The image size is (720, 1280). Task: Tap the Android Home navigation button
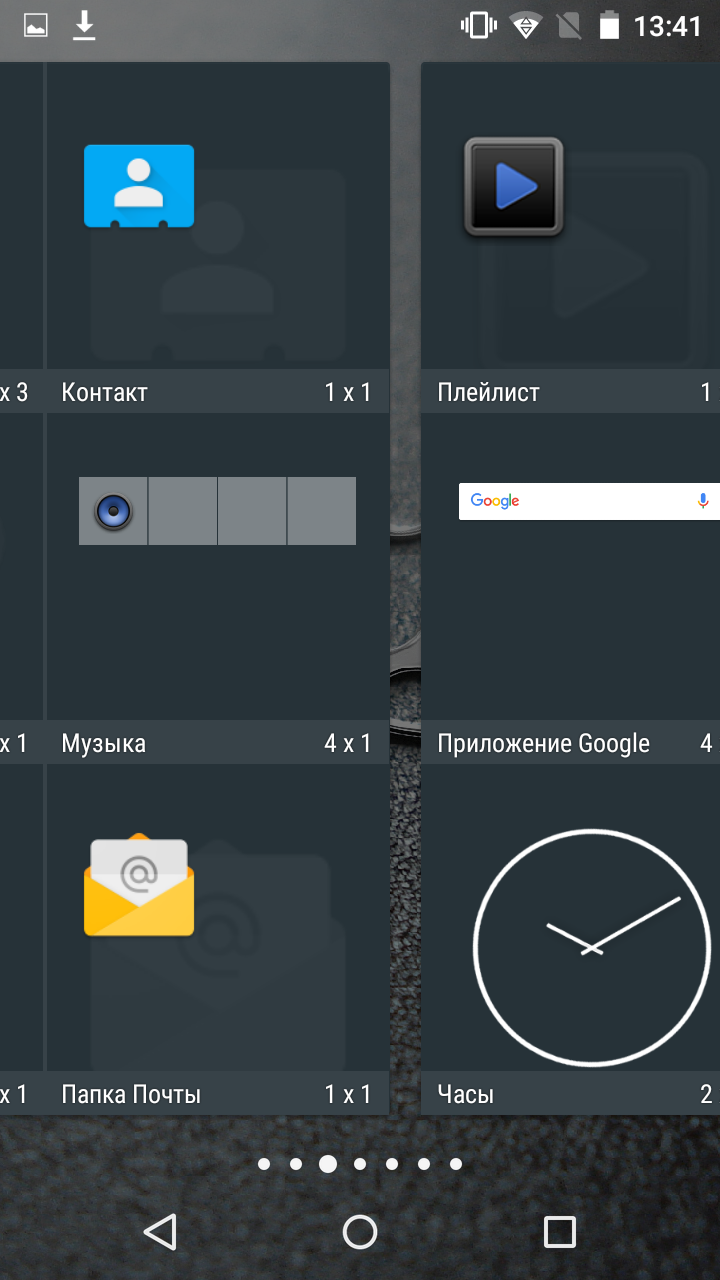360,1232
